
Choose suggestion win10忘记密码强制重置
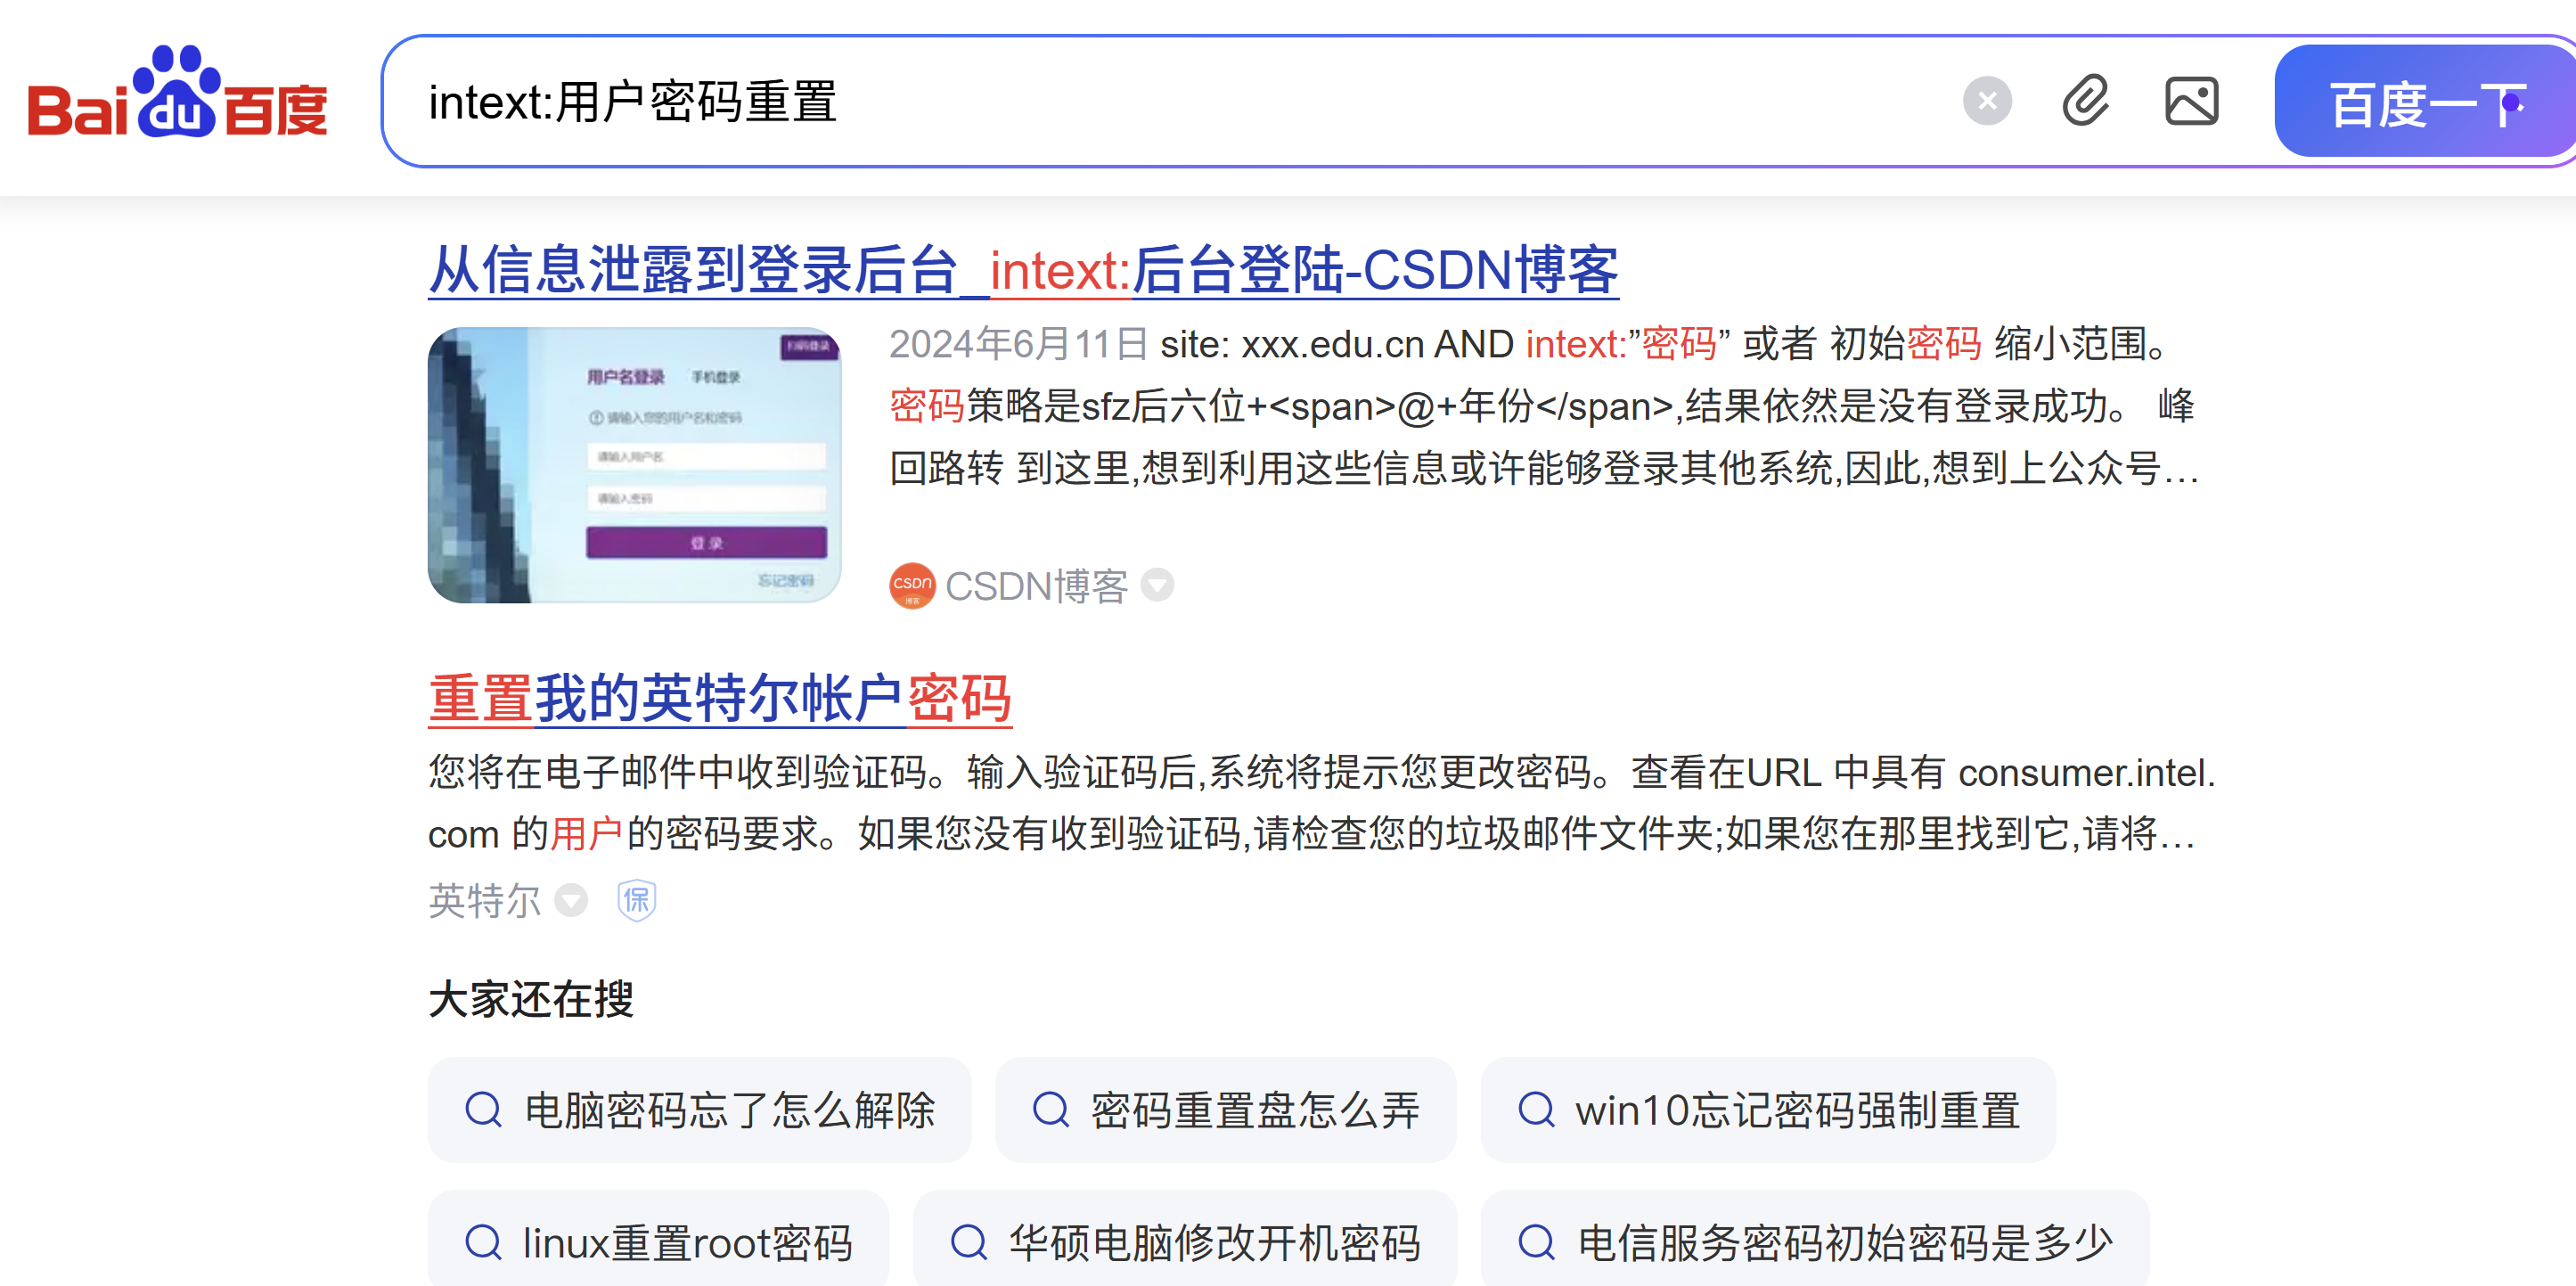click(1767, 1110)
